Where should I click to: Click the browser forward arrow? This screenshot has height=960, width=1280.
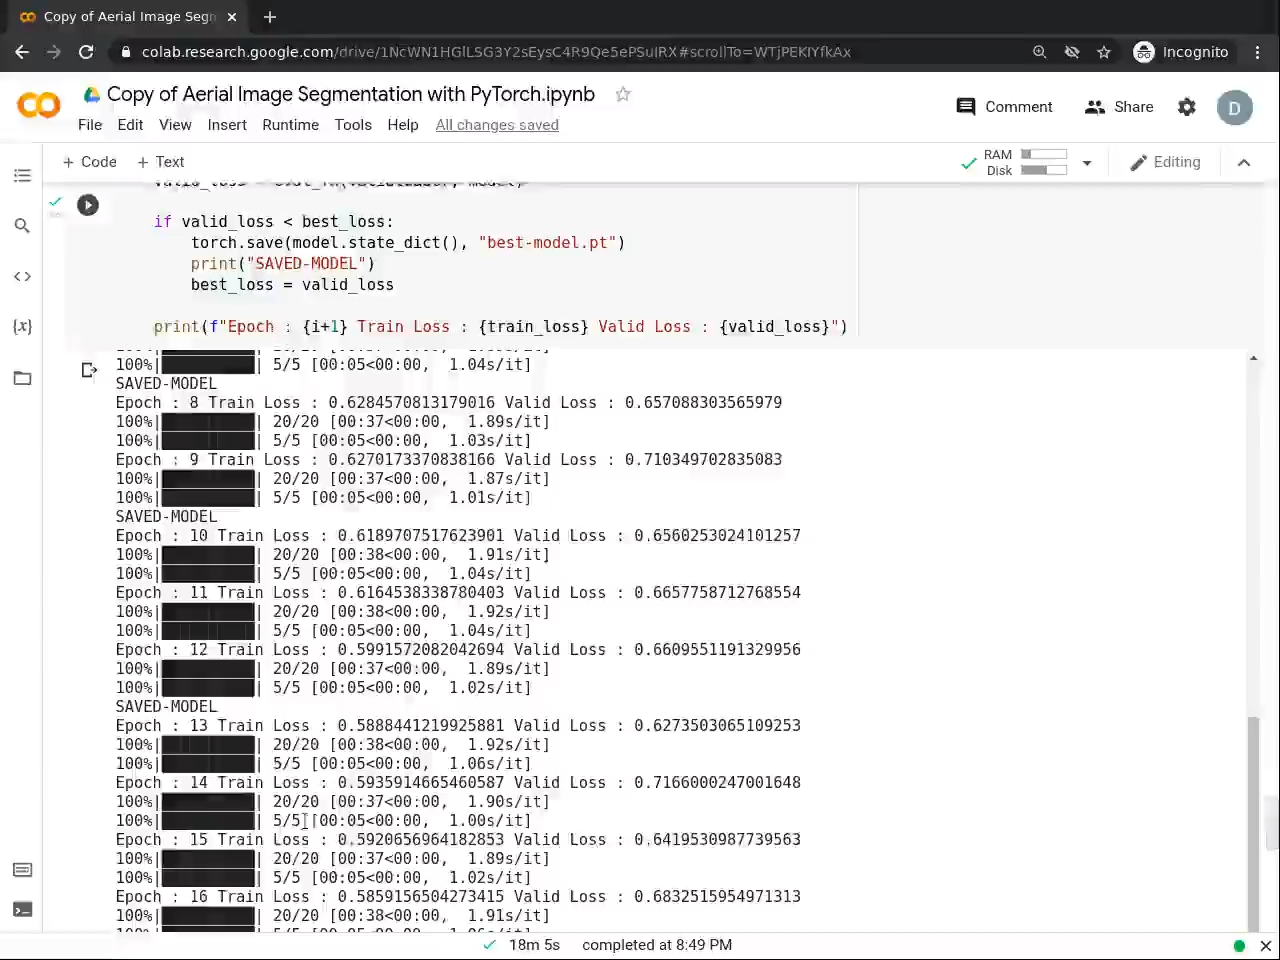pos(54,52)
